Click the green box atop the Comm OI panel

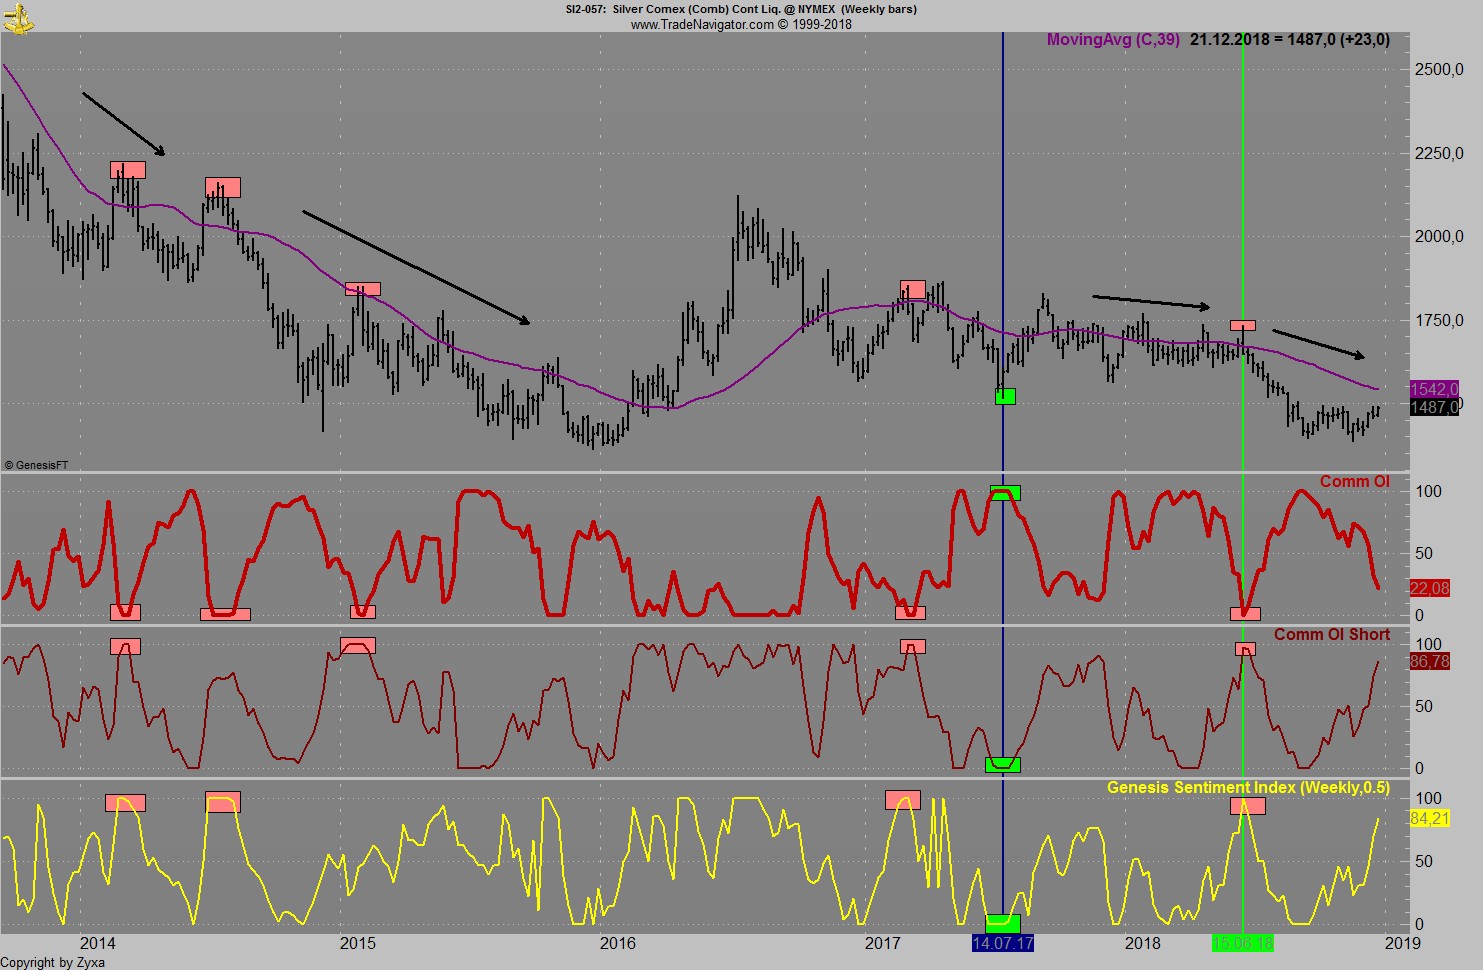tap(1005, 492)
